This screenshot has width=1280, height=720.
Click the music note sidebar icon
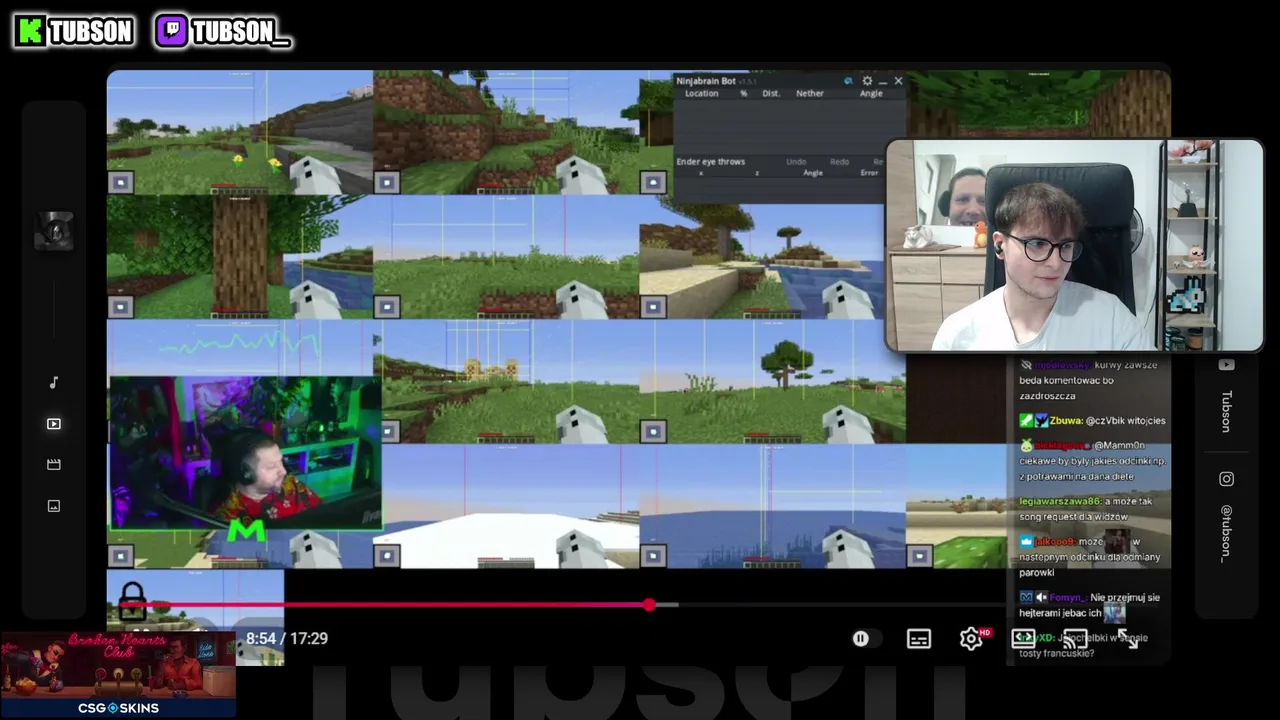[x=54, y=382]
